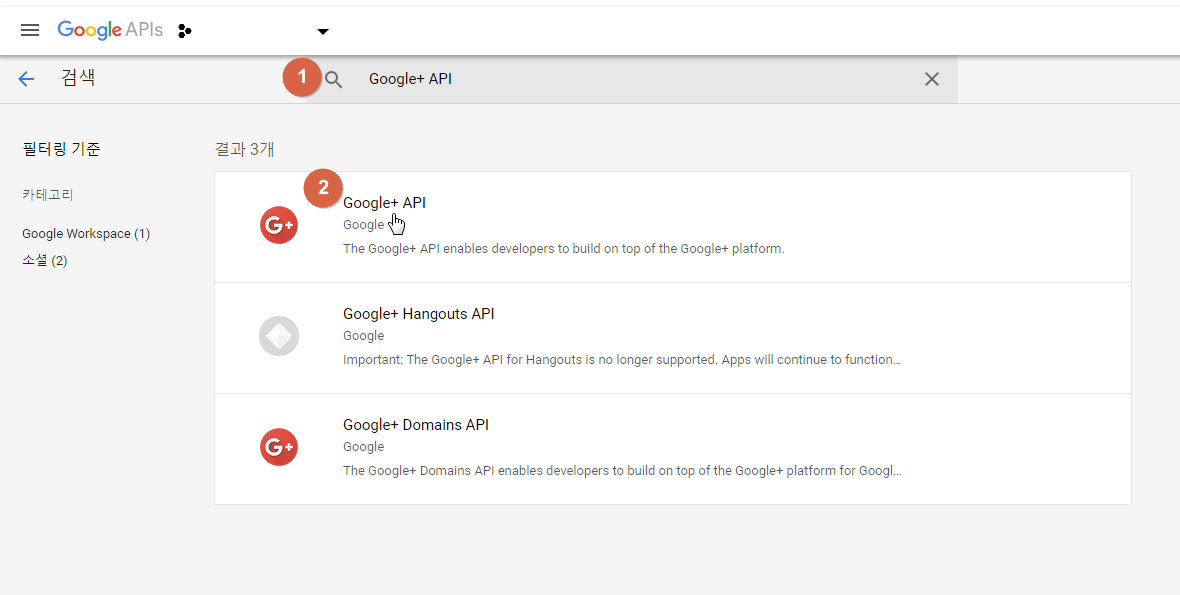Click Domains API description text
Screen dimensions: 1180x595
point(622,471)
